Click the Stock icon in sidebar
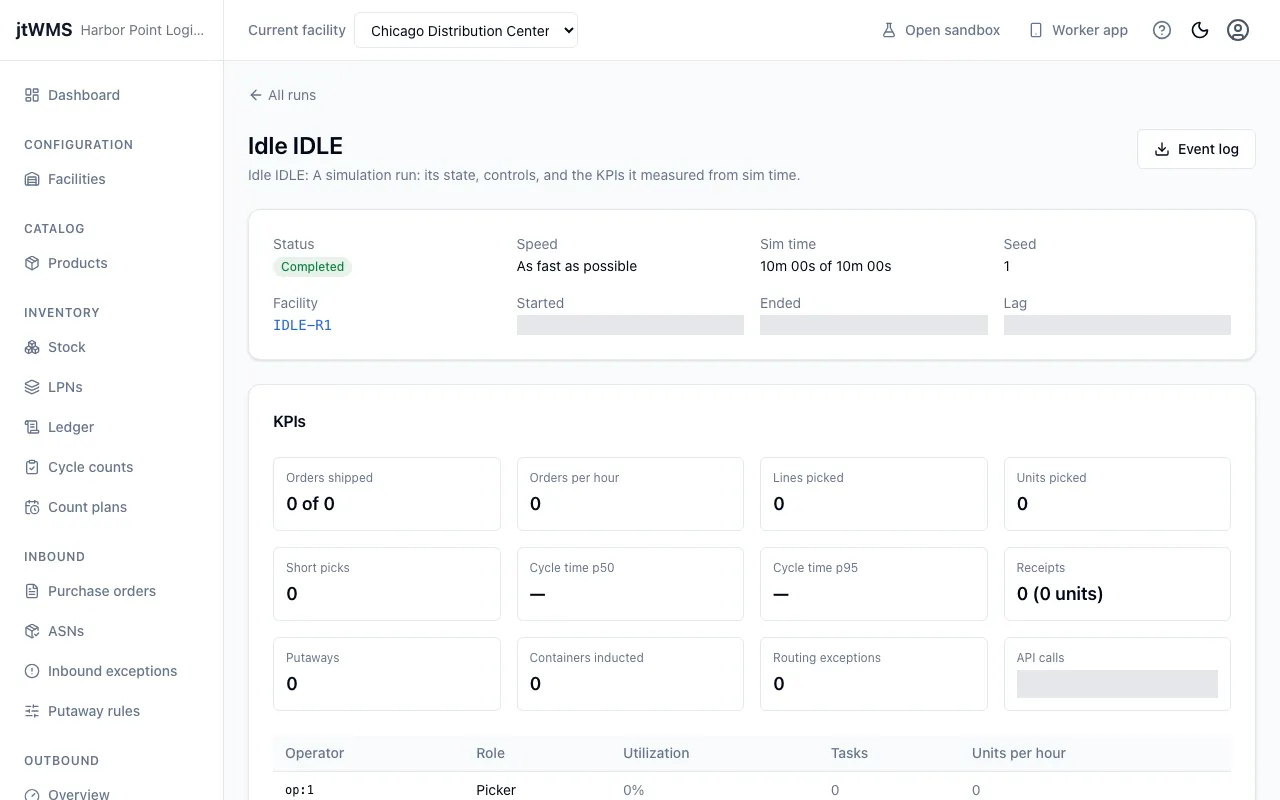Screen dimensions: 1280x800 coord(32,347)
